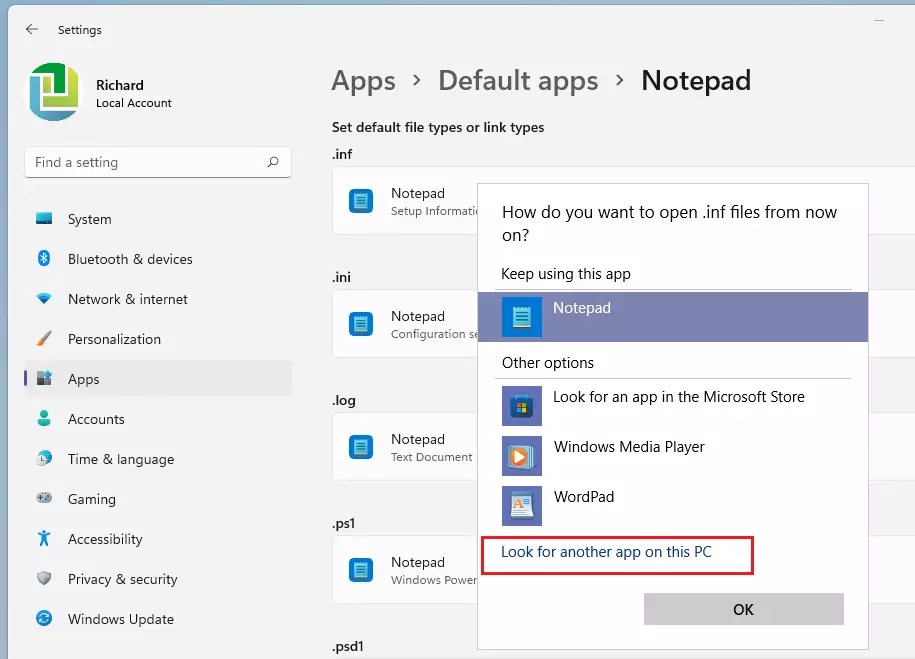
Task: Select the Bluetooth & devices icon
Action: [x=45, y=259]
